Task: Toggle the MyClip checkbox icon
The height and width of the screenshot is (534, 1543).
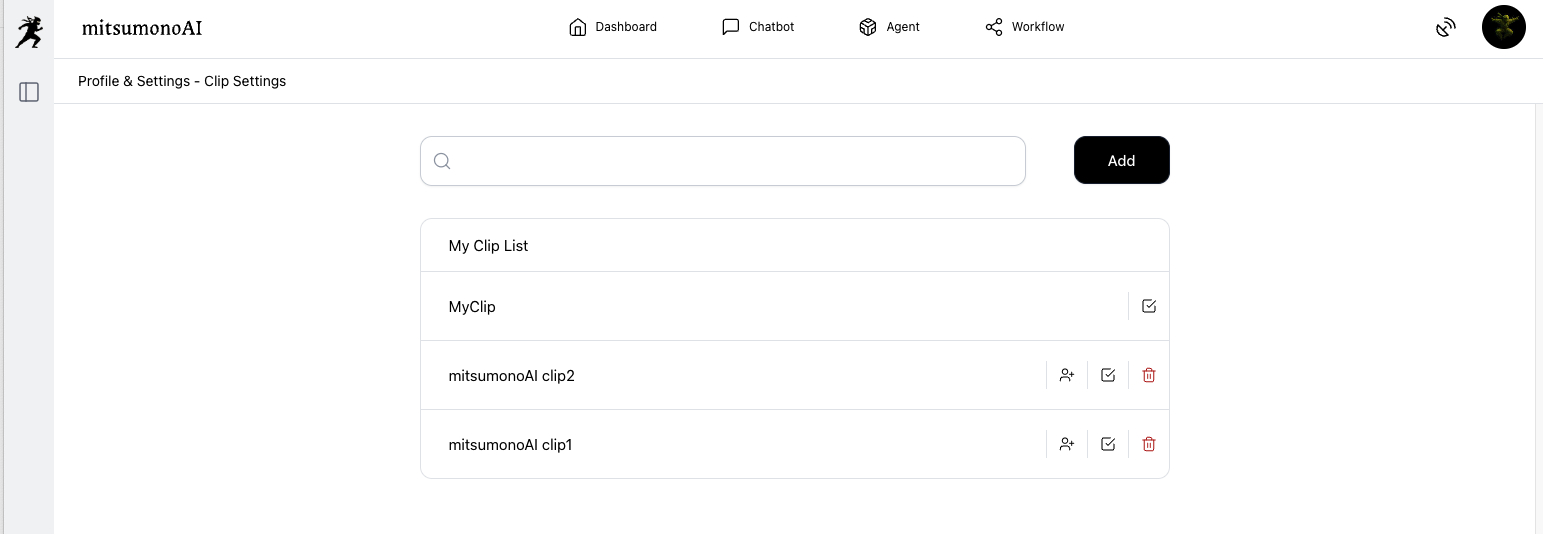Action: [1149, 306]
